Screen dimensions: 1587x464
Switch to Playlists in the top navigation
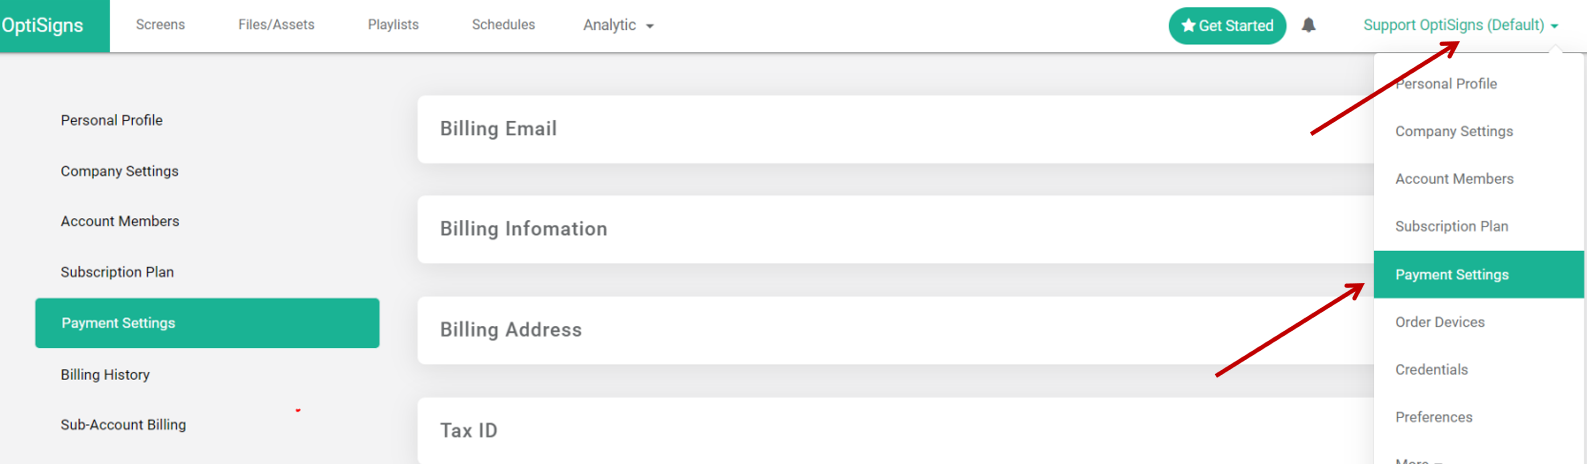tap(393, 25)
